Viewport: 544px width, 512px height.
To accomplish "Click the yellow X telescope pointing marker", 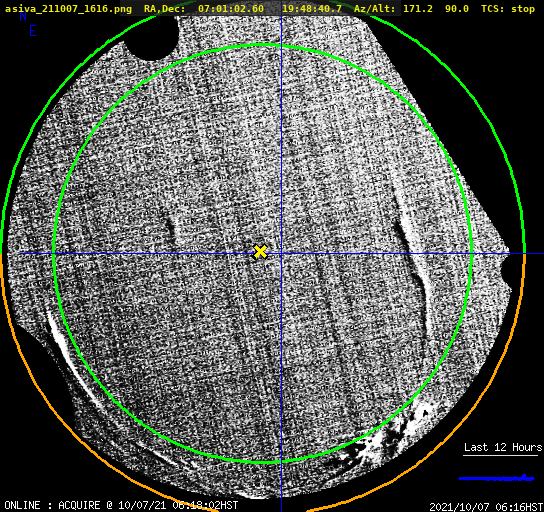I will 260,252.
